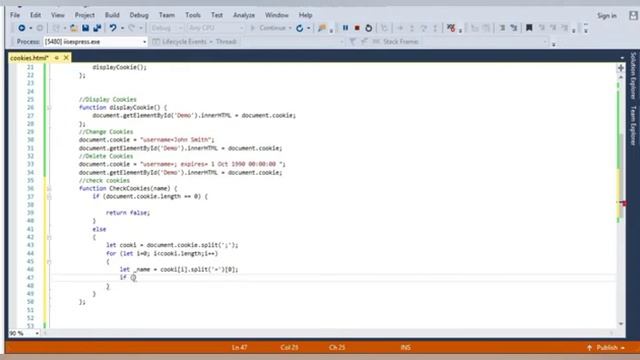Open the Team menu
The width and height of the screenshot is (640, 360).
pos(167,15)
